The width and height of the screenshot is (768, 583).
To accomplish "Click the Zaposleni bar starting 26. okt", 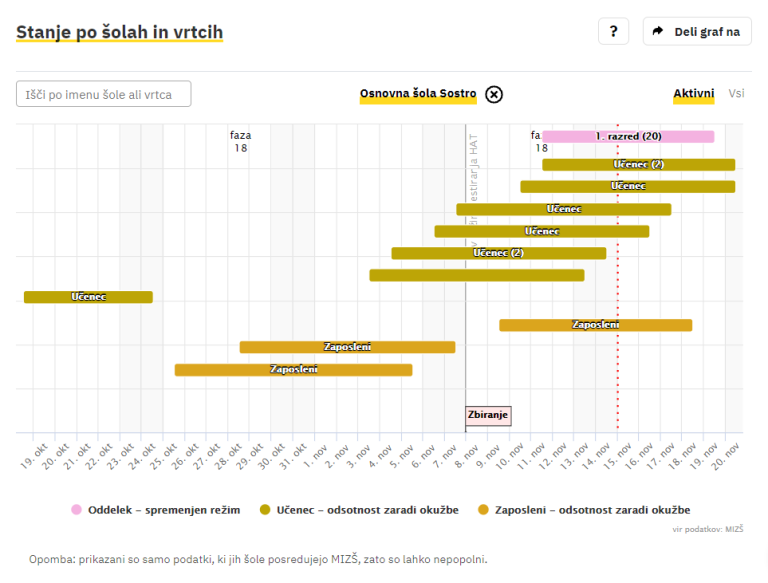I will 293,370.
